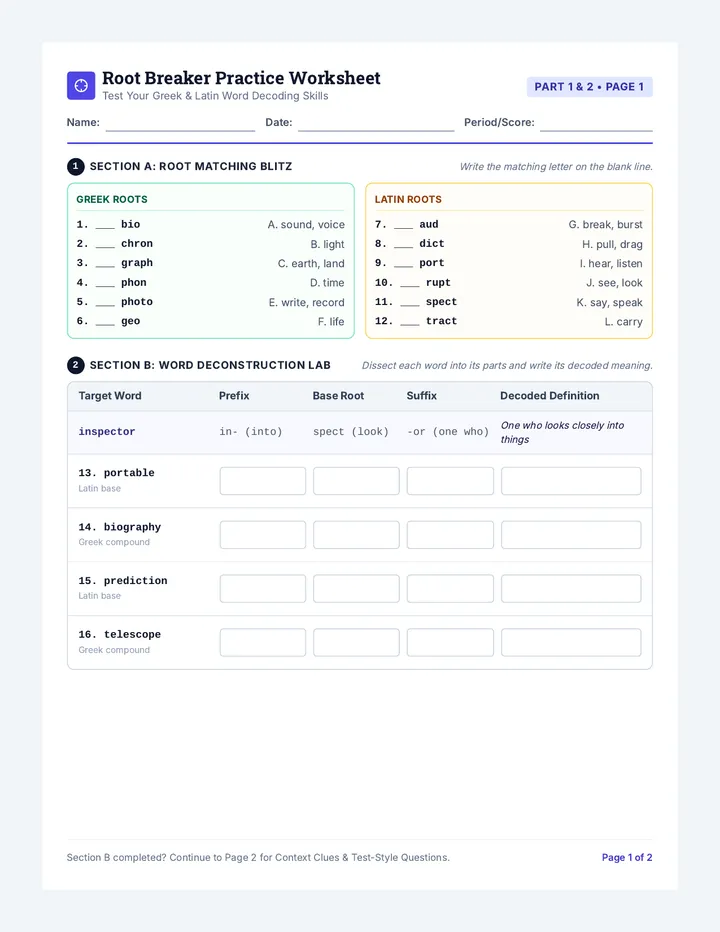Screen dimensions: 720x932
Task: Click the Period/Score blank line
Action: [x=596, y=130]
